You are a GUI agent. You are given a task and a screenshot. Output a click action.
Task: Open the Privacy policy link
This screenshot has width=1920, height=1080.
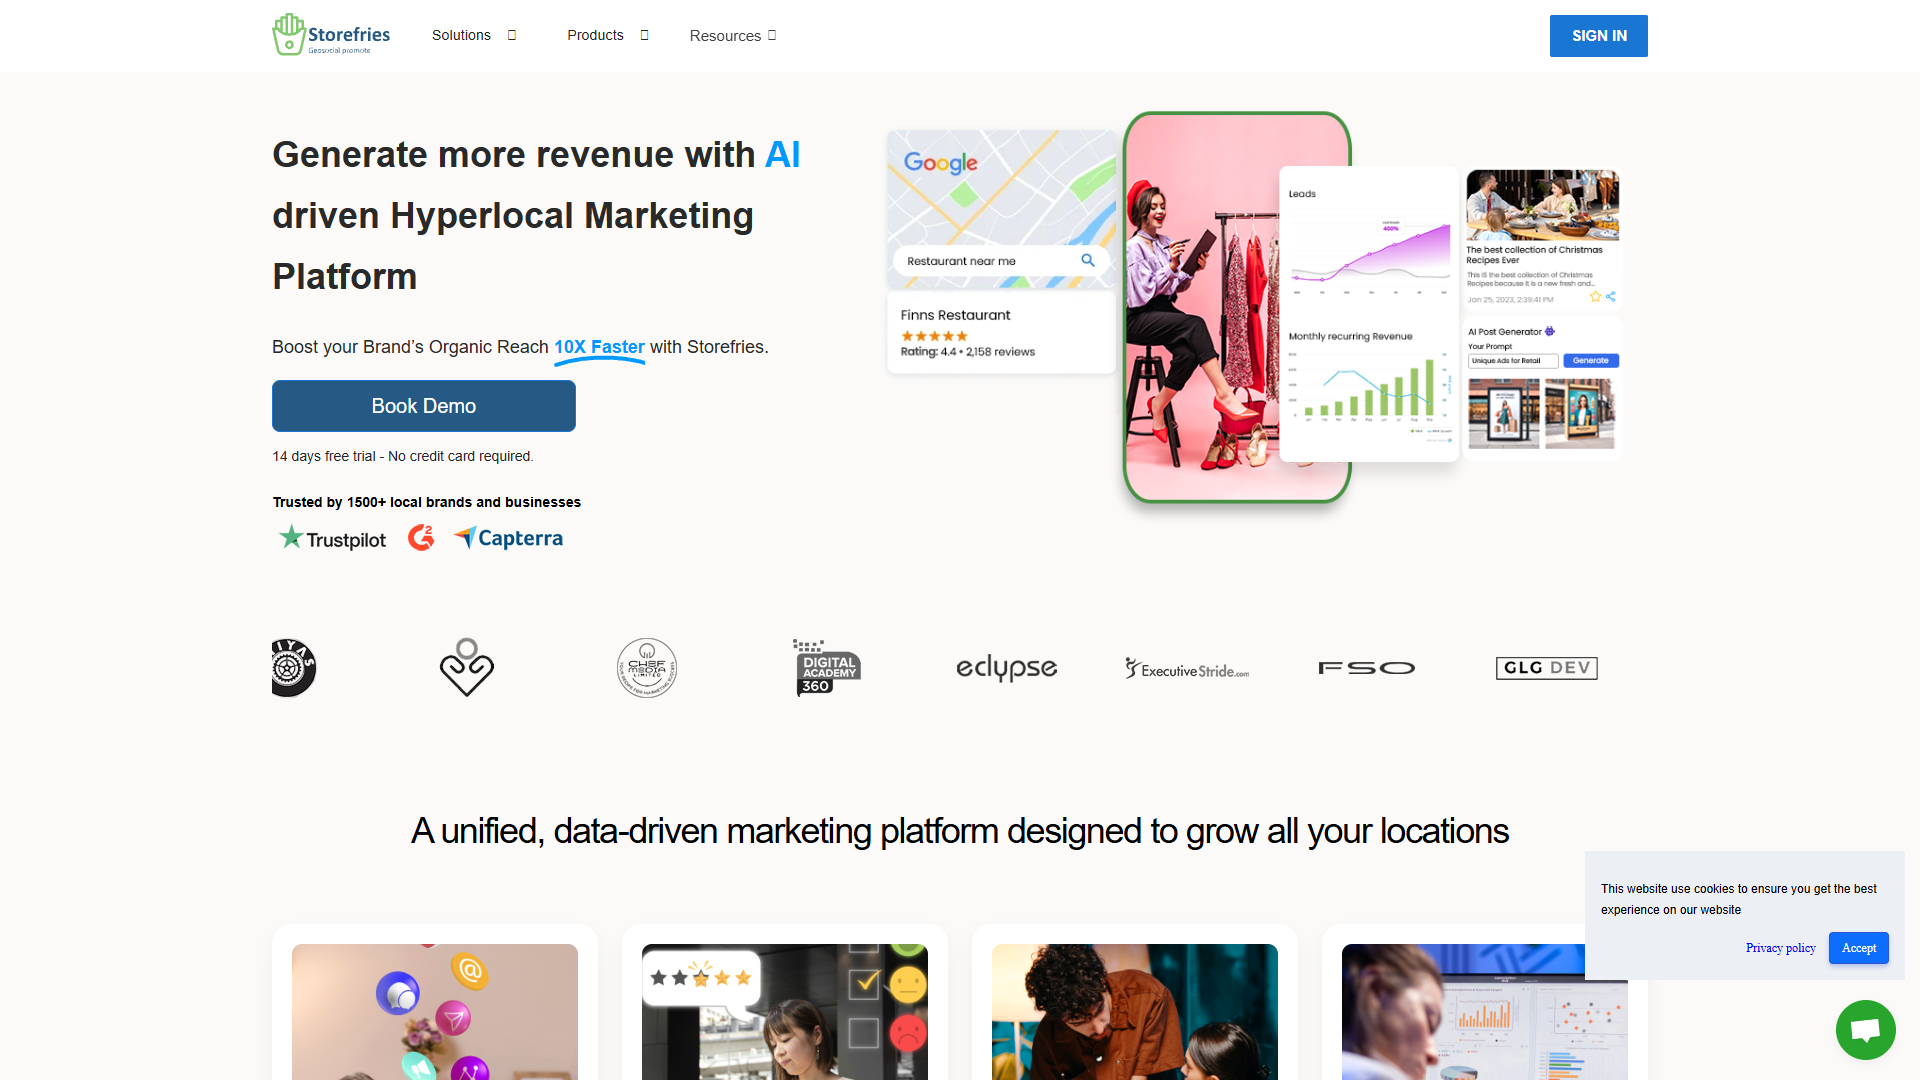1781,948
